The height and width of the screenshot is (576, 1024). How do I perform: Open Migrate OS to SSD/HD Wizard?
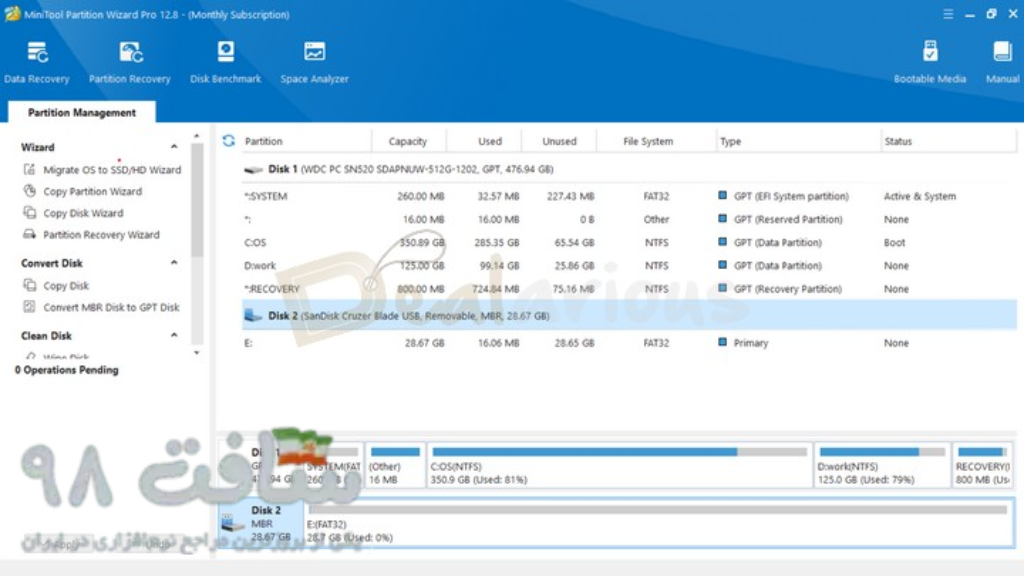pos(112,170)
